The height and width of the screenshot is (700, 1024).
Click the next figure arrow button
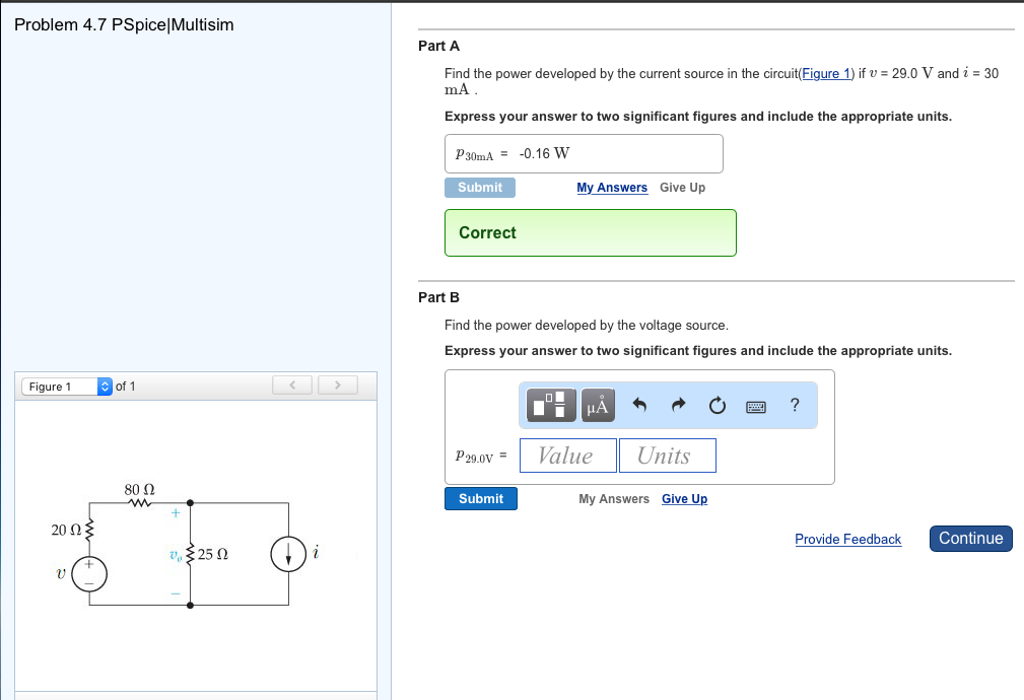(x=338, y=385)
